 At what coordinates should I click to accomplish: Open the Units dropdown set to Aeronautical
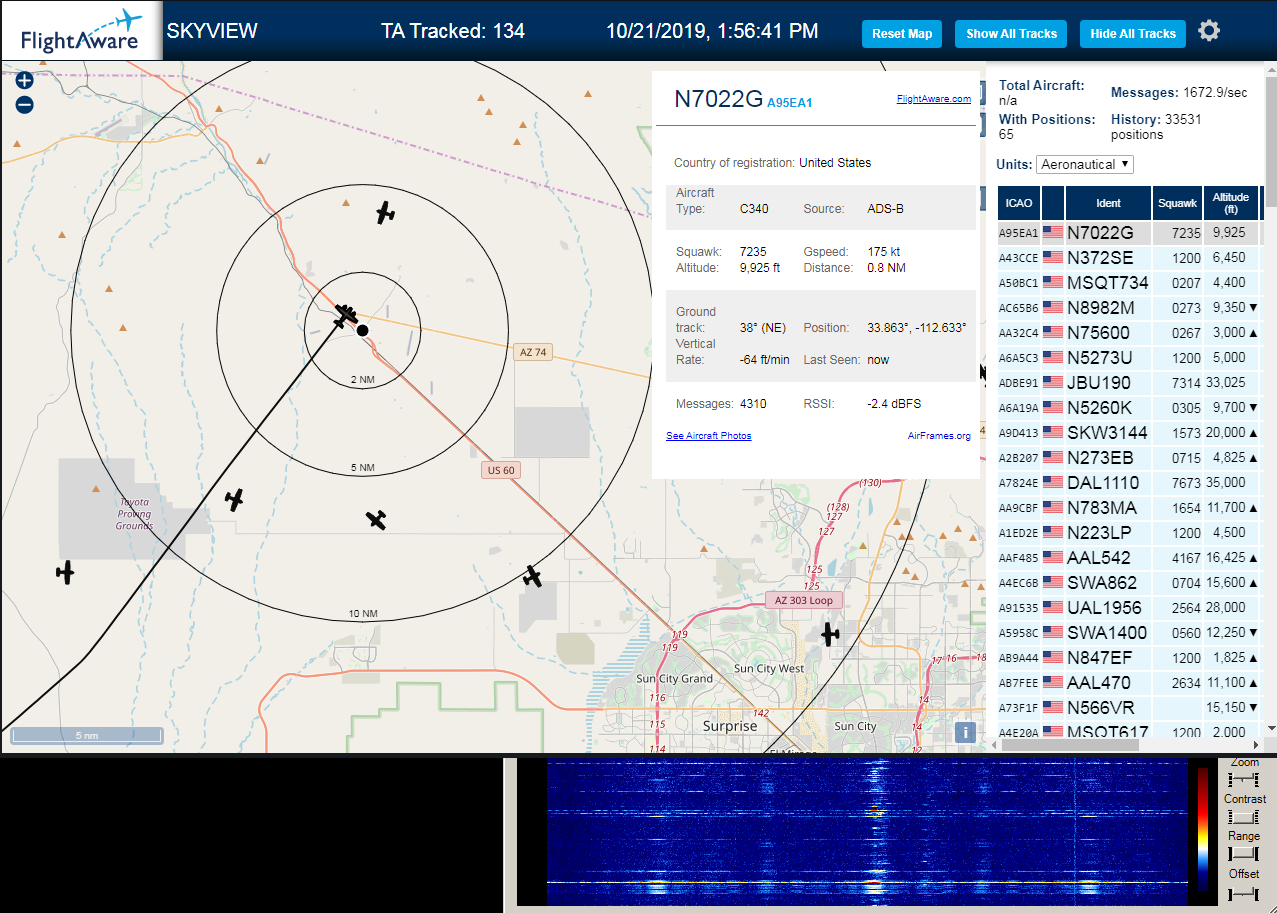1085,164
